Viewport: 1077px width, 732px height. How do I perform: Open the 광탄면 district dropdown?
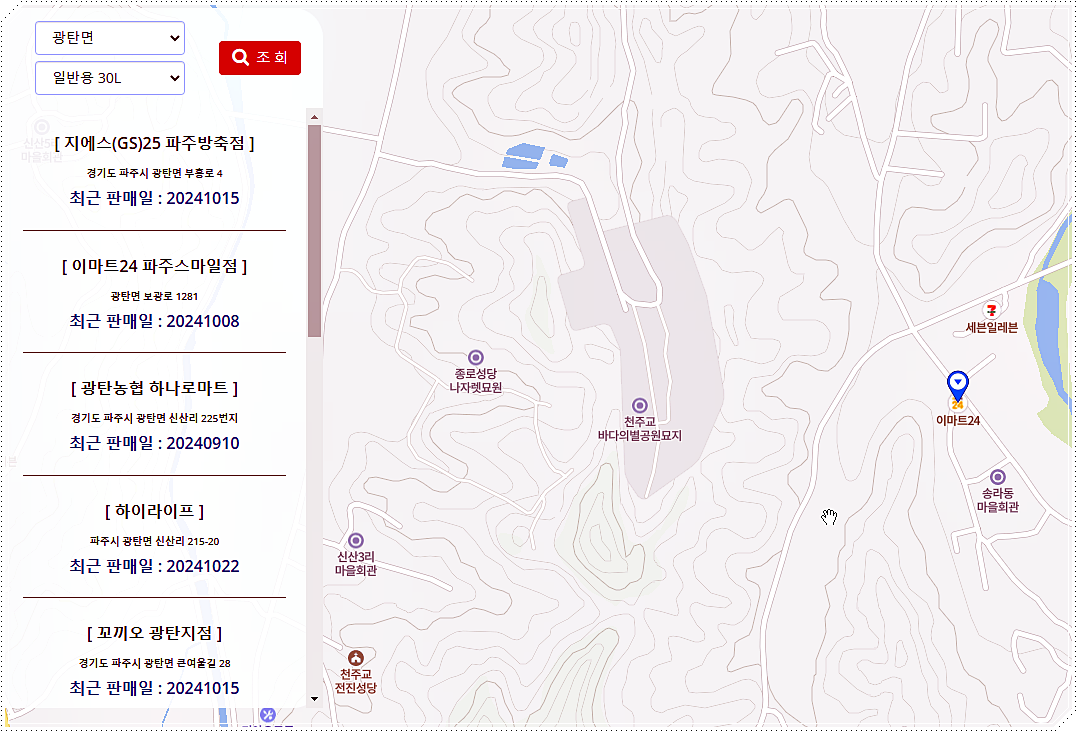tap(110, 38)
